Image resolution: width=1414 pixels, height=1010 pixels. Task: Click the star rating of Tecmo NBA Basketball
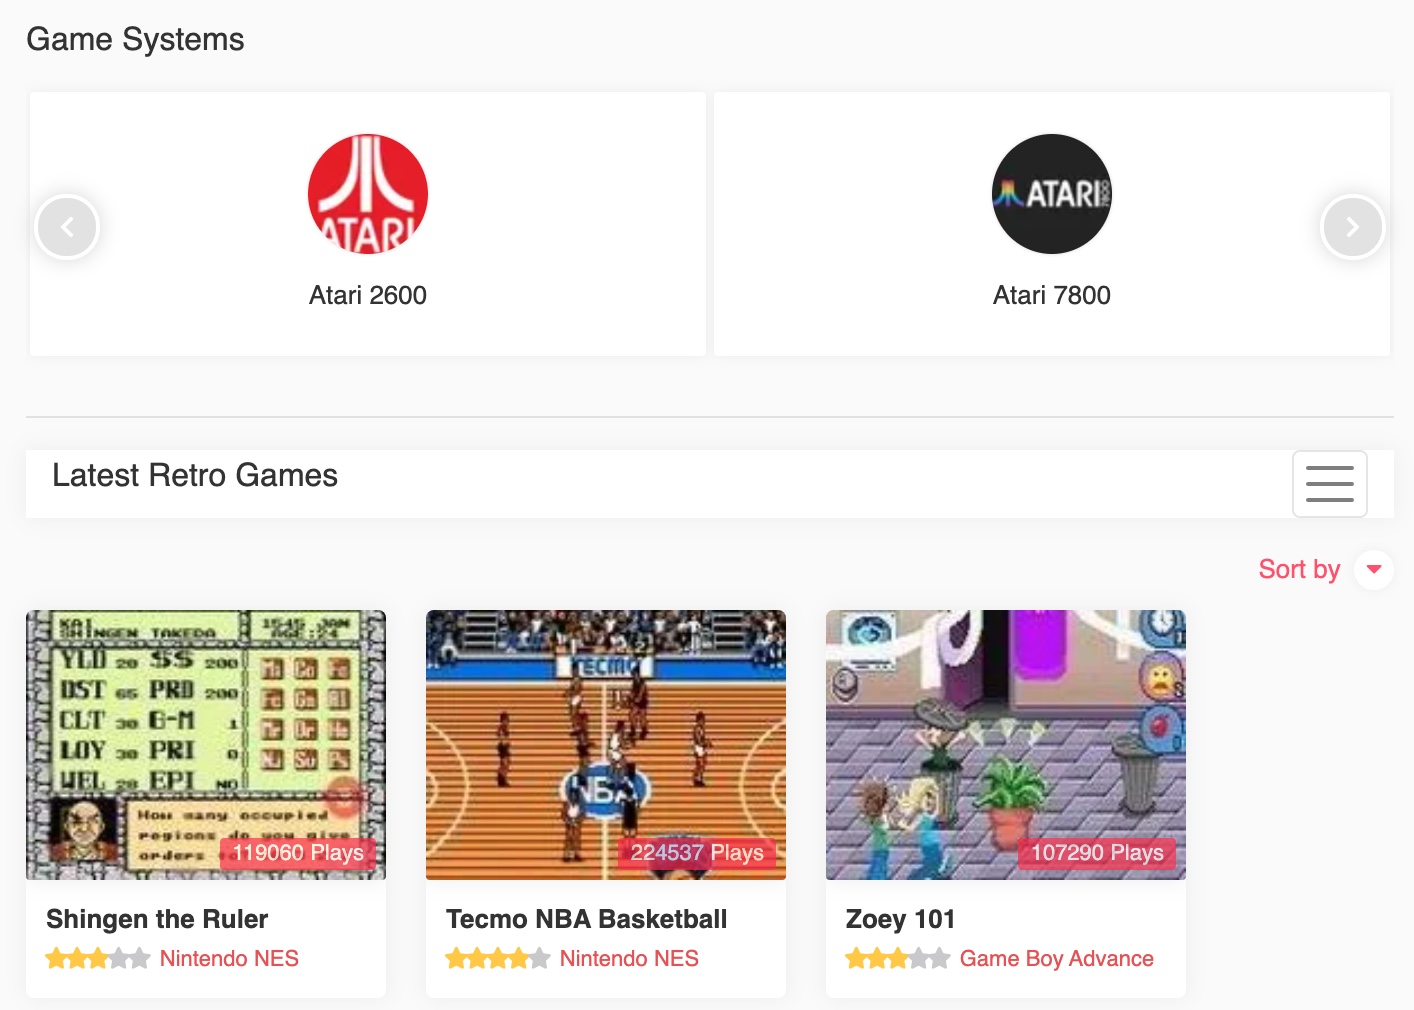498,959
